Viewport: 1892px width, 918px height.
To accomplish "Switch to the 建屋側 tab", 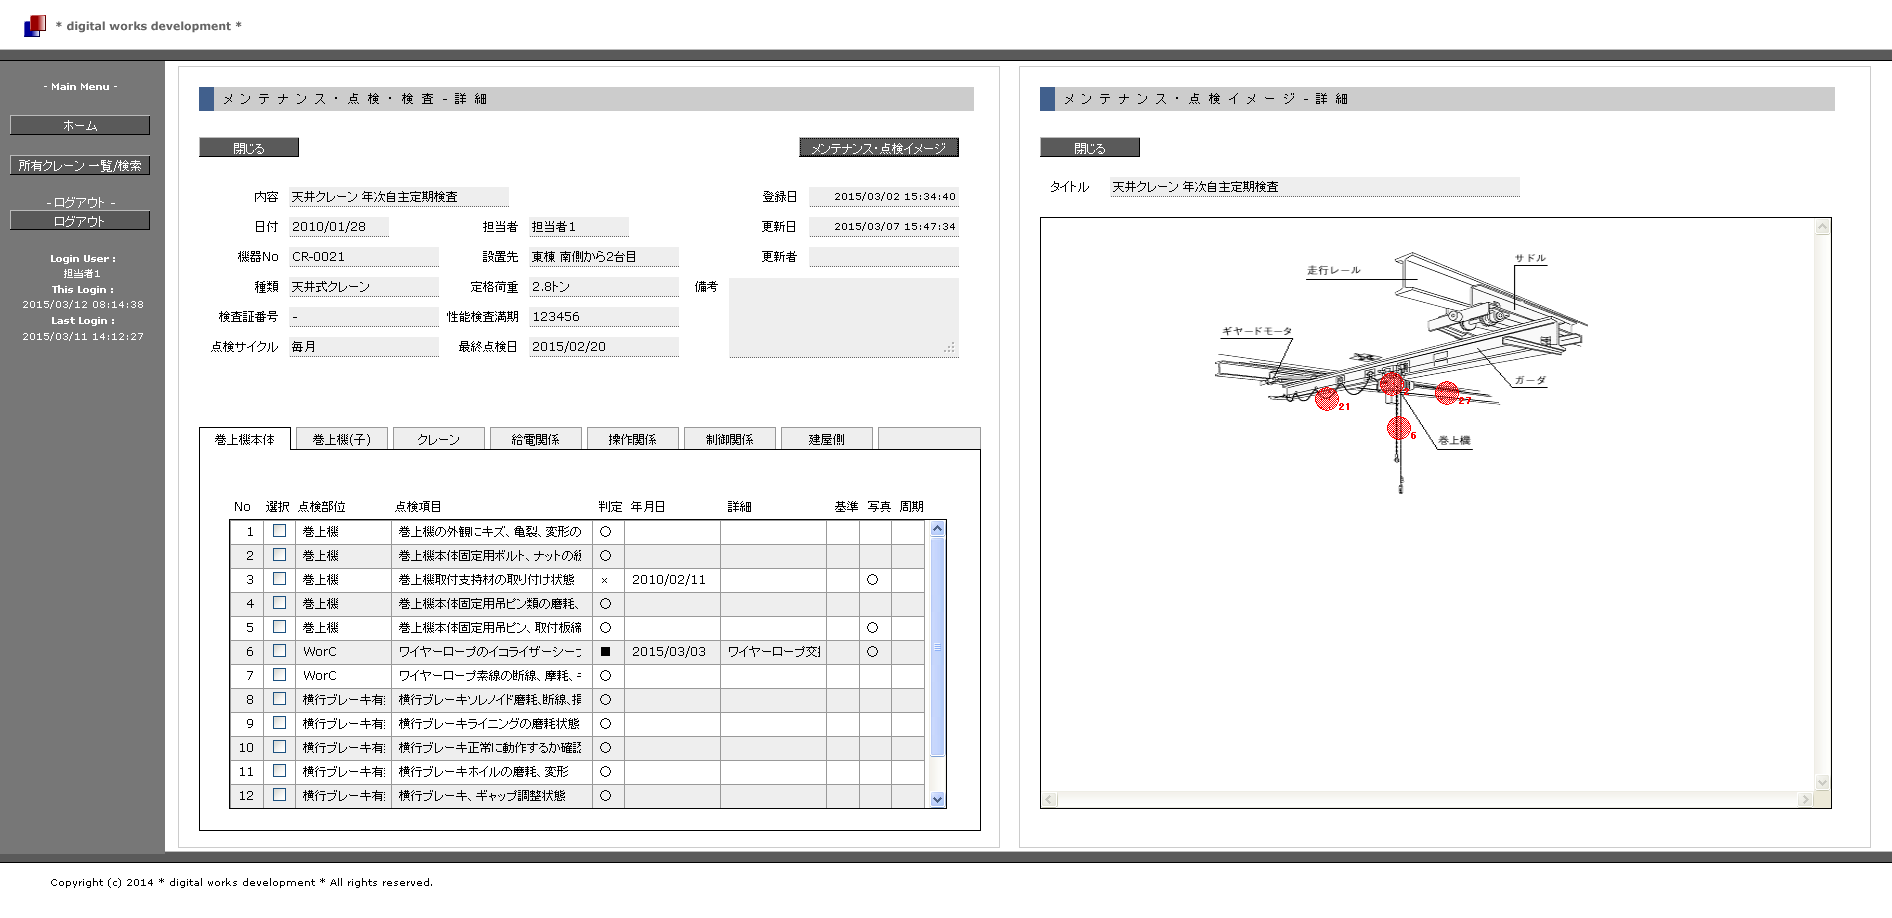I will pyautogui.click(x=827, y=439).
